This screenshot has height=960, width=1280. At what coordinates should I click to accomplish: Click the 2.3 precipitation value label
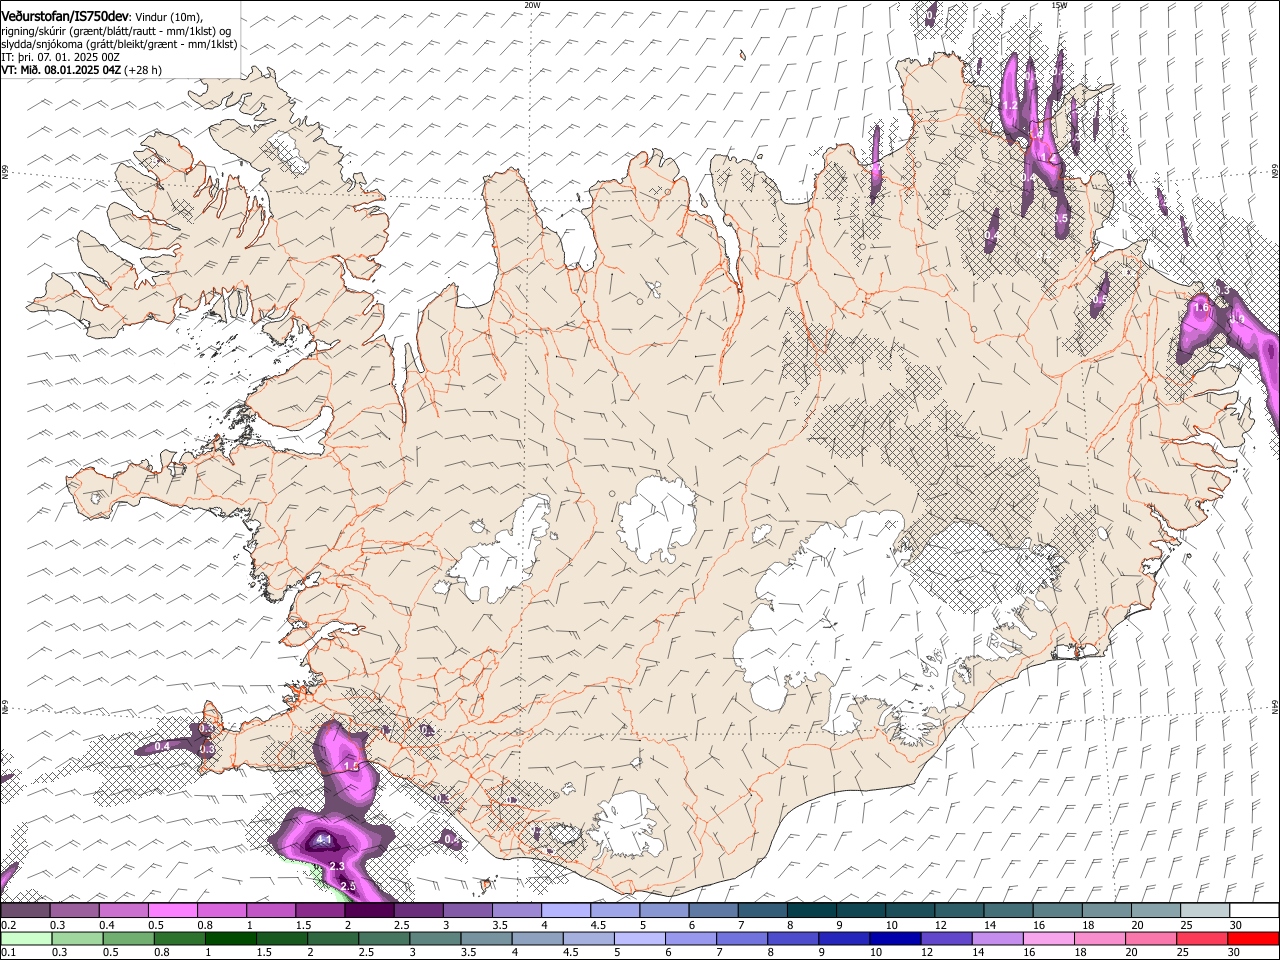pyautogui.click(x=337, y=866)
